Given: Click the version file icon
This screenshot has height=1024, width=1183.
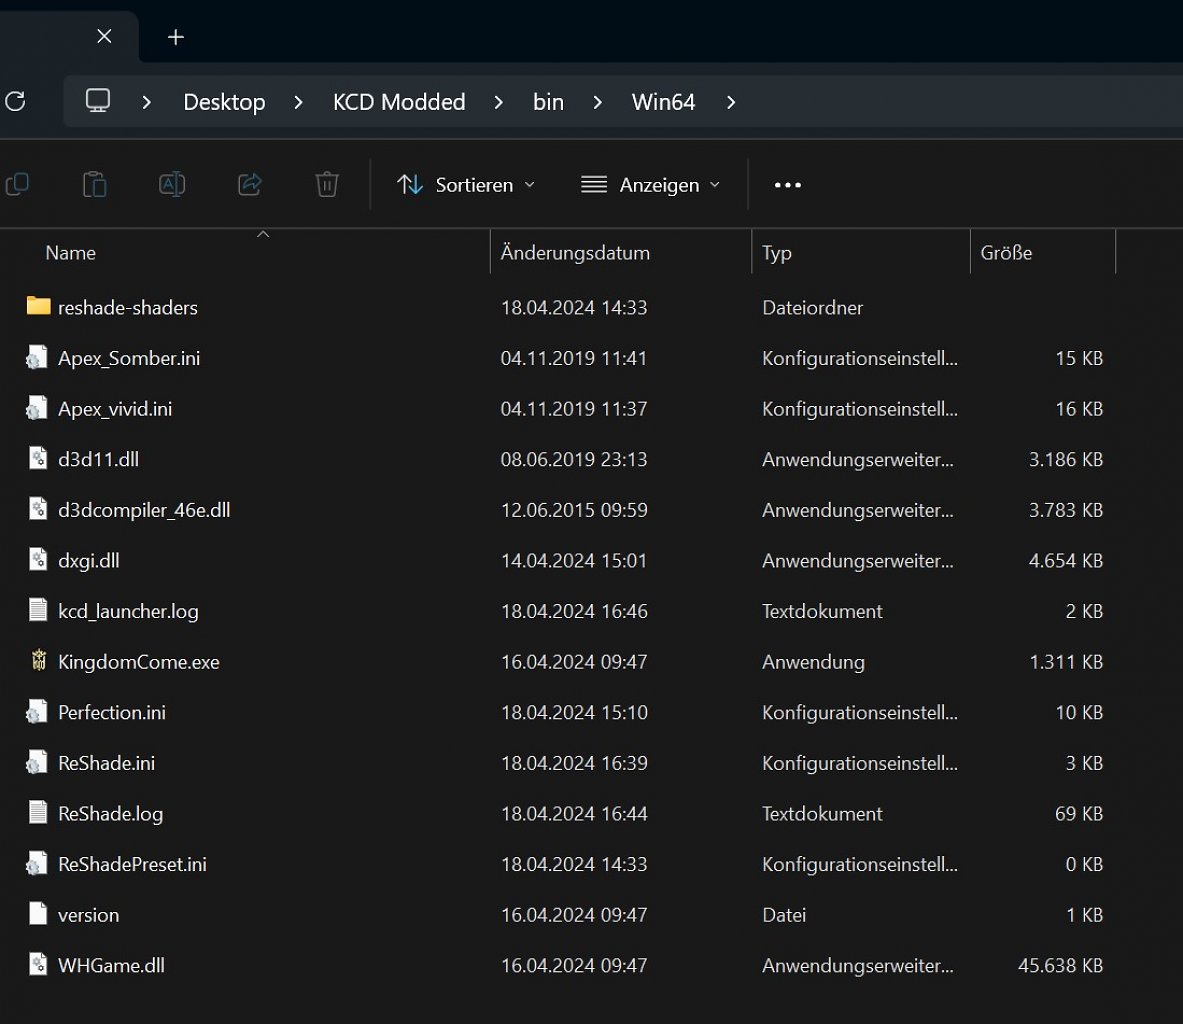Looking at the screenshot, I should point(38,913).
